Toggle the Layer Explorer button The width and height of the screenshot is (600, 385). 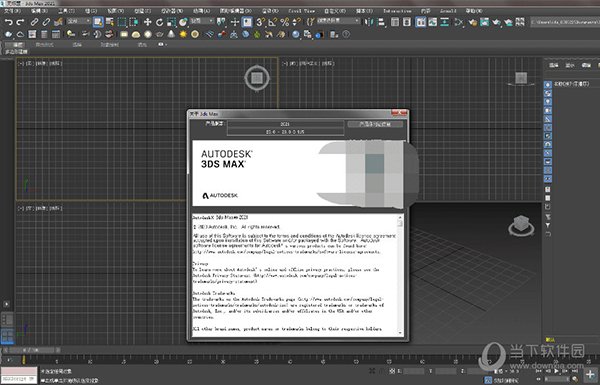point(407,22)
